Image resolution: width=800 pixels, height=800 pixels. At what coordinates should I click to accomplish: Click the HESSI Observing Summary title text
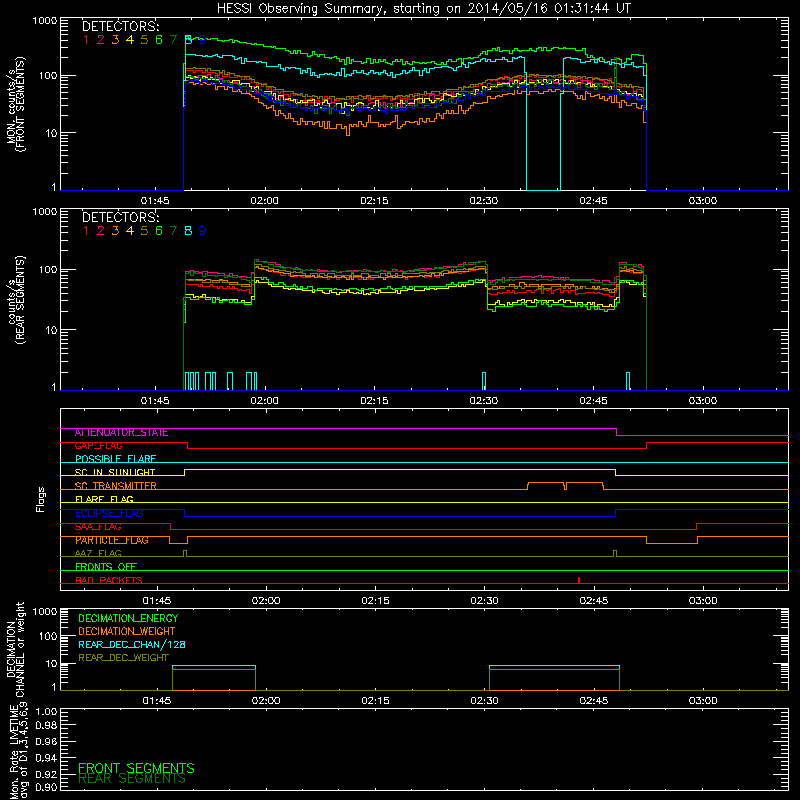pos(424,9)
